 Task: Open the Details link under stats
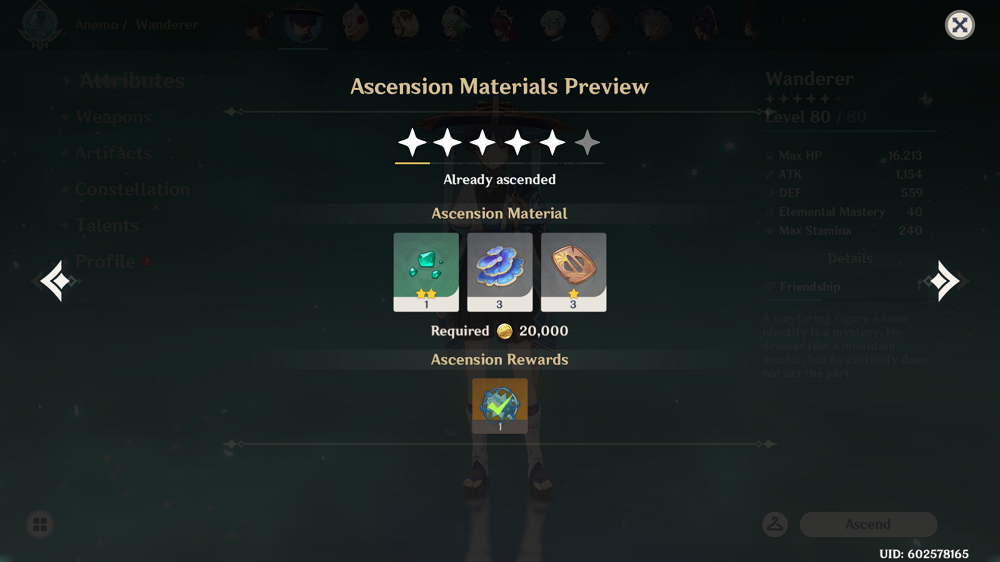pyautogui.click(x=849, y=258)
